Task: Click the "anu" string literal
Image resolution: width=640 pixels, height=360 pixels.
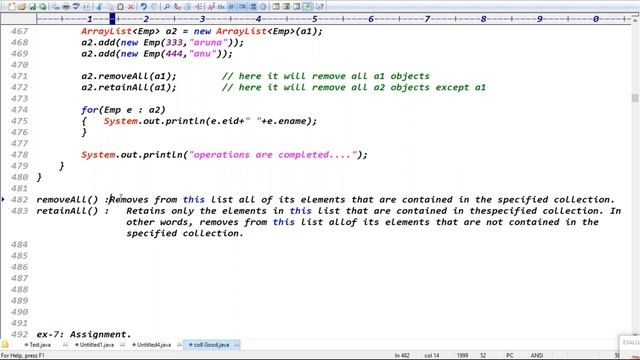Action: click(202, 54)
